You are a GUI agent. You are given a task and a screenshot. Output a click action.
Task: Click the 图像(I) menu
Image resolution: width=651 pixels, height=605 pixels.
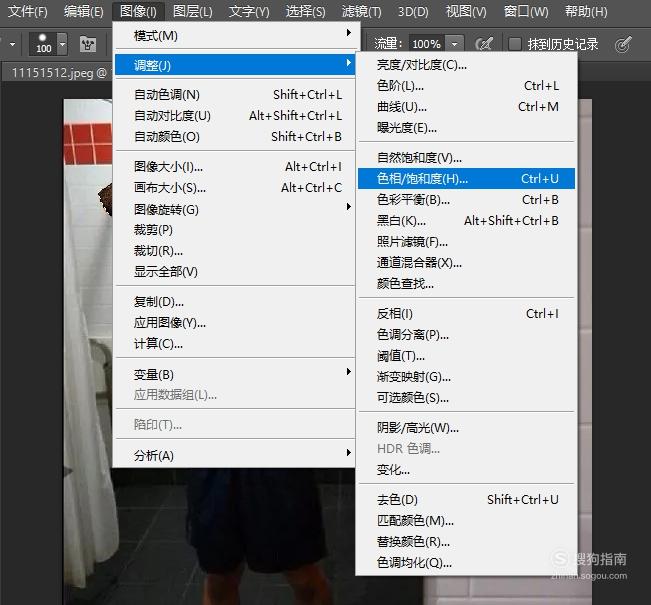click(x=138, y=11)
